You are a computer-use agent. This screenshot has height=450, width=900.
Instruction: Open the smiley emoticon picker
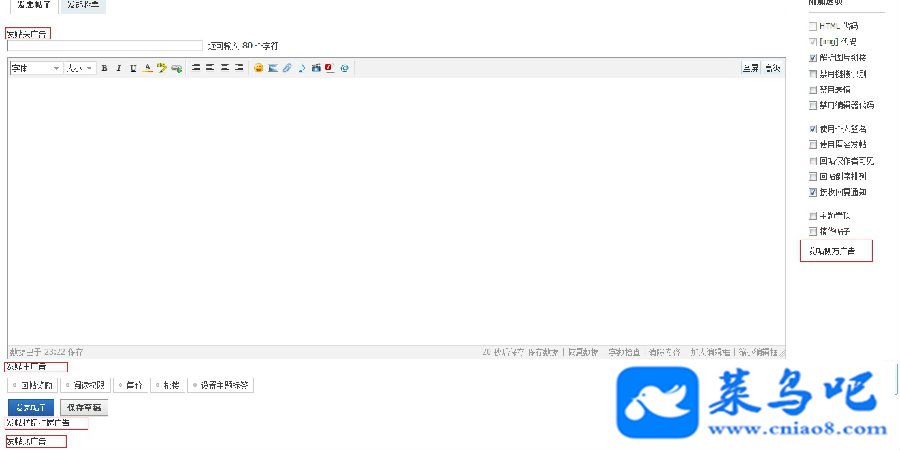pyautogui.click(x=258, y=68)
